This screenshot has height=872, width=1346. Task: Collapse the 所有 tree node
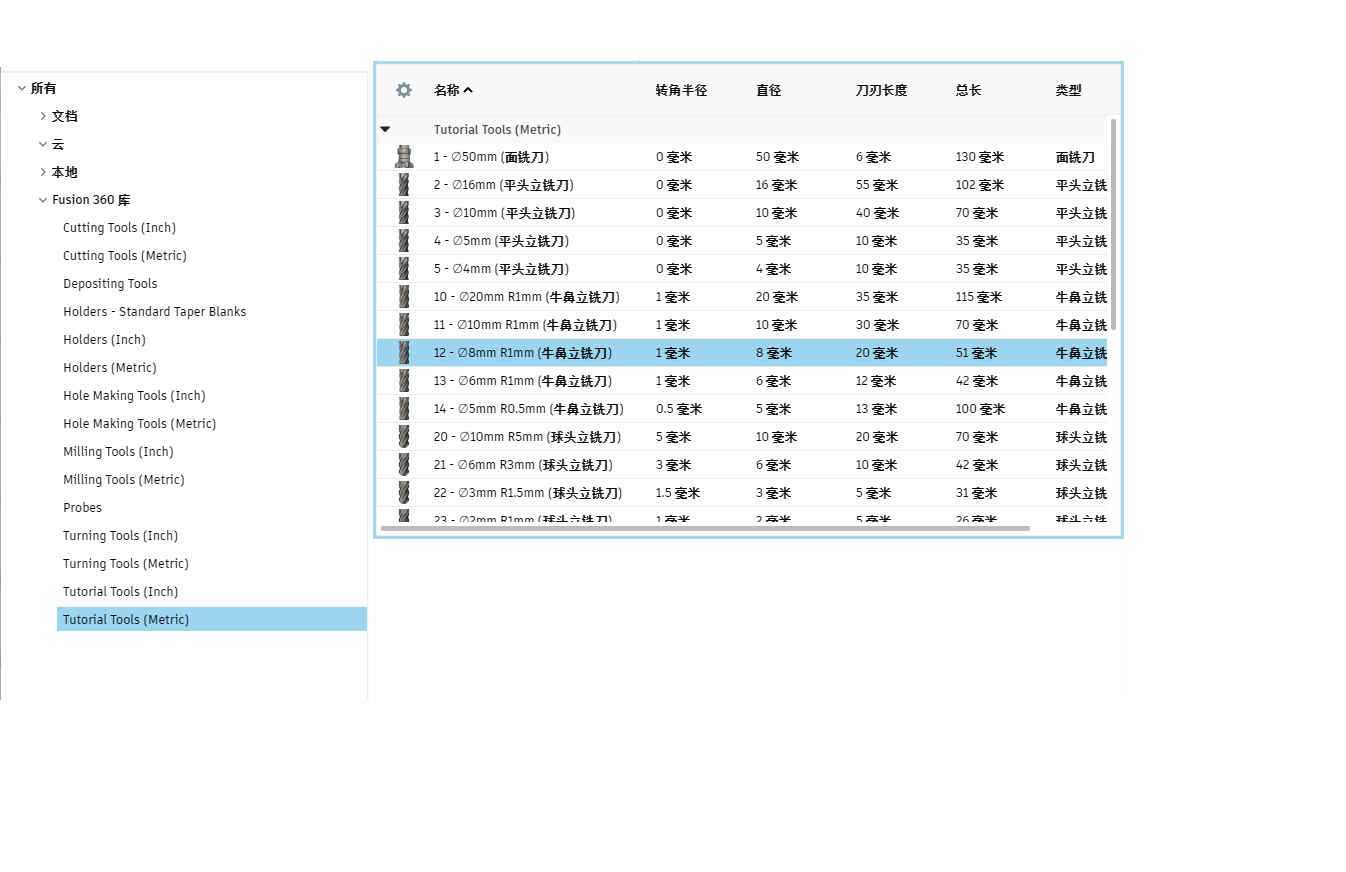pos(22,88)
